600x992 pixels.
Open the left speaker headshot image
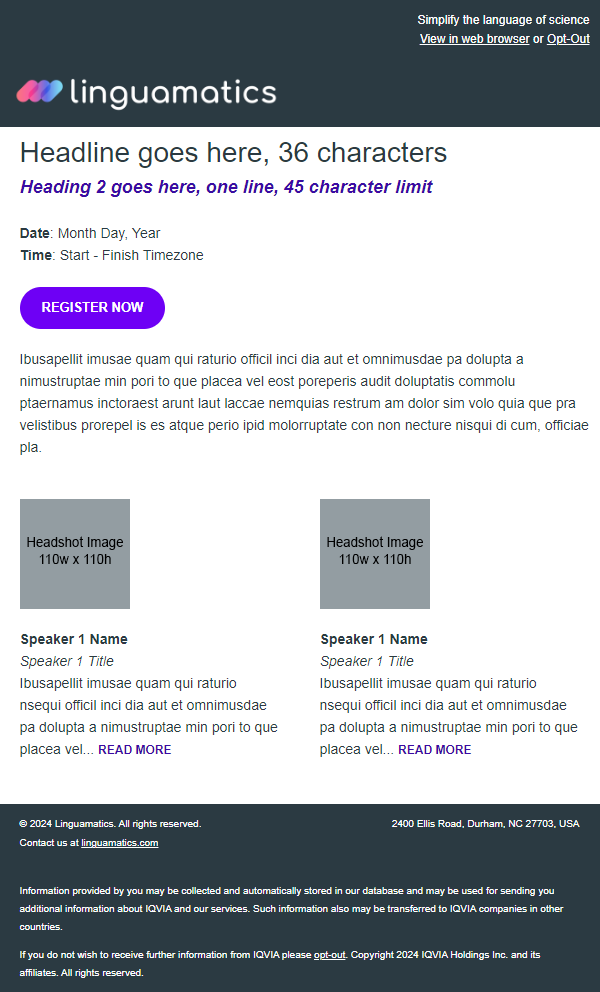pyautogui.click(x=75, y=554)
